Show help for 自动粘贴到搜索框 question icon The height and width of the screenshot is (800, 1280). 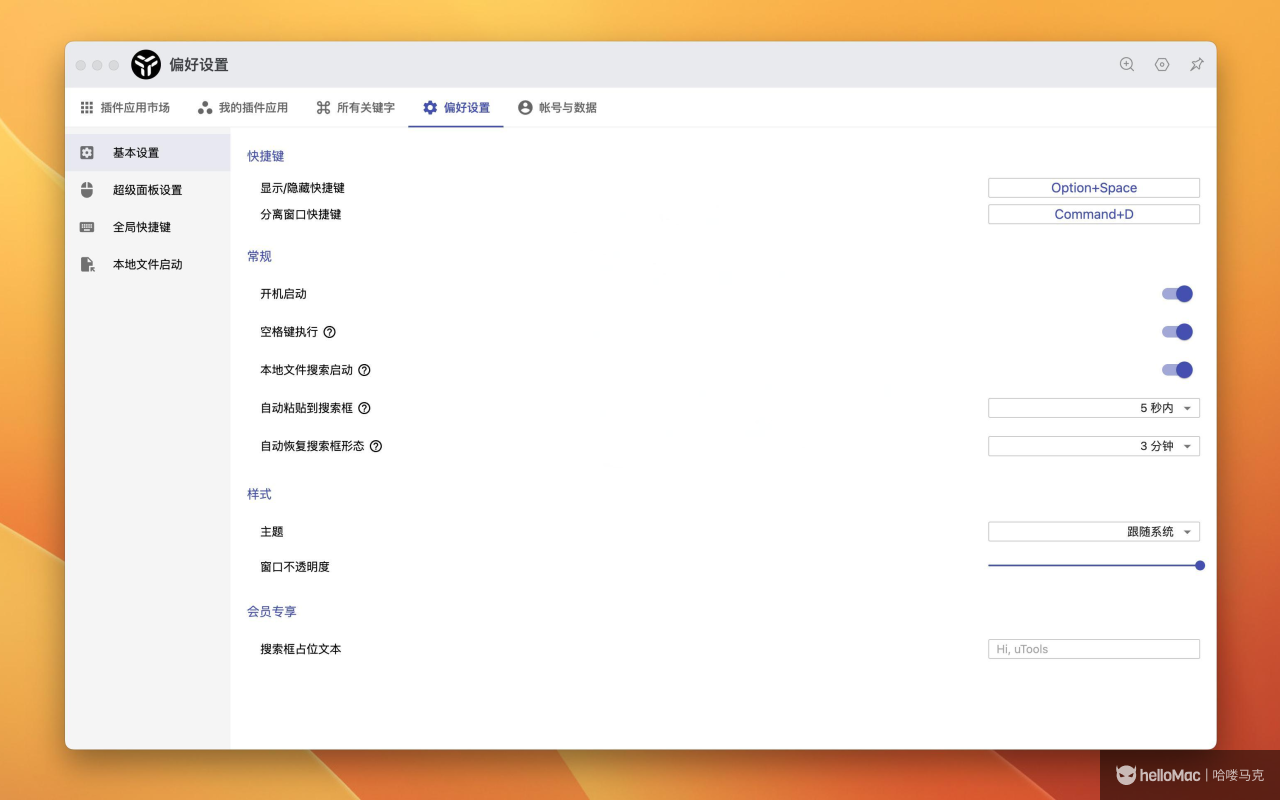coord(364,408)
